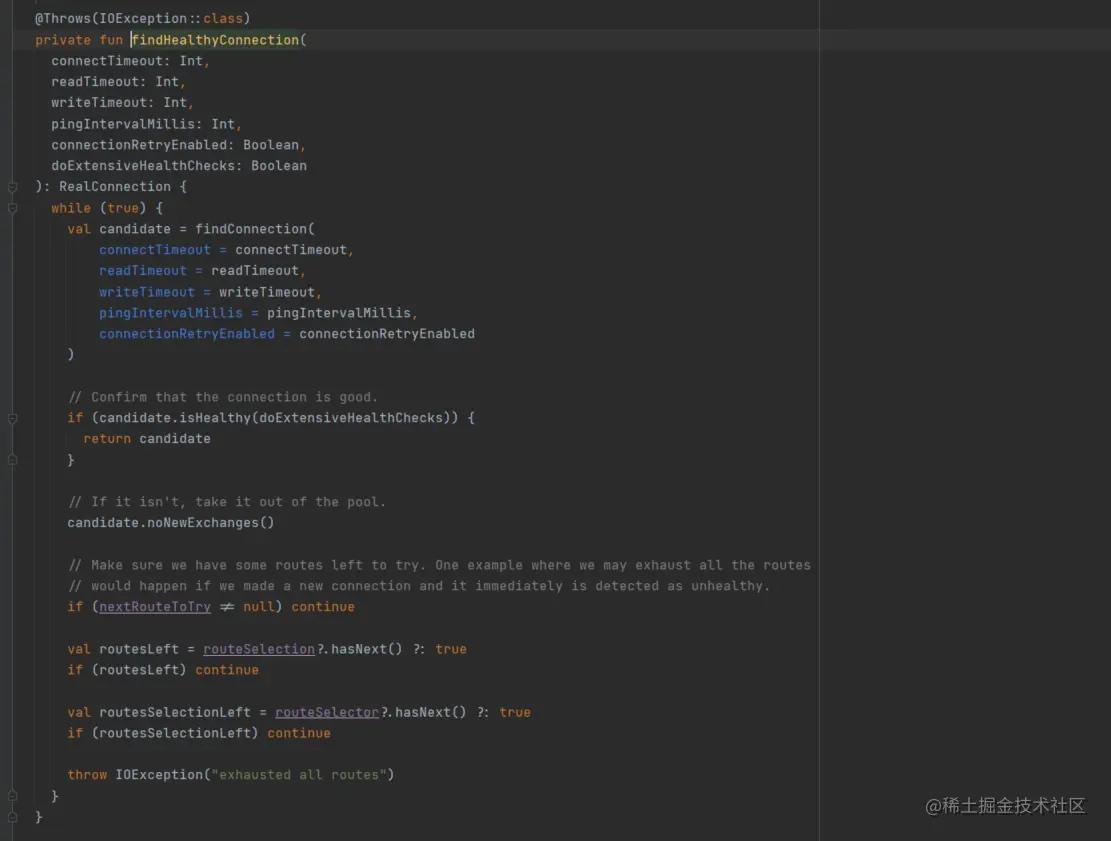Click parameter 'readTimeout: Int,'
This screenshot has height=841, width=1111.
[x=118, y=81]
